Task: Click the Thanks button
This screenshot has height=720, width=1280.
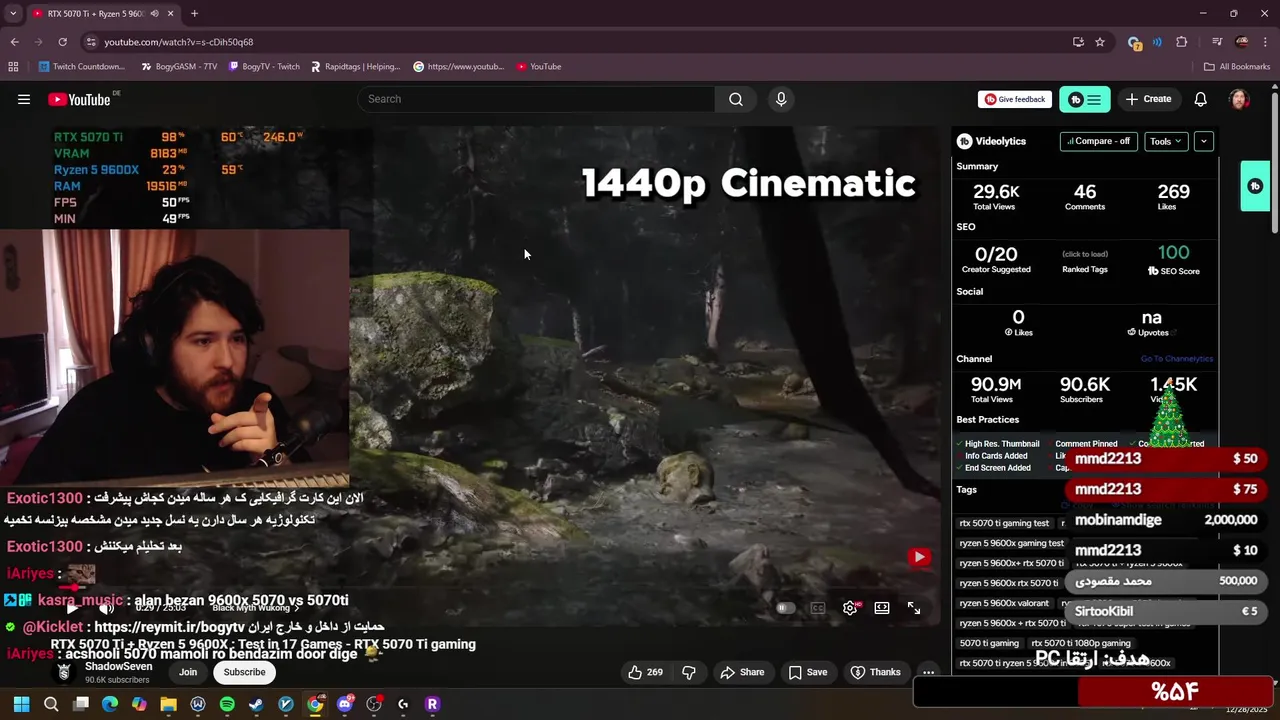Action: coord(875,672)
